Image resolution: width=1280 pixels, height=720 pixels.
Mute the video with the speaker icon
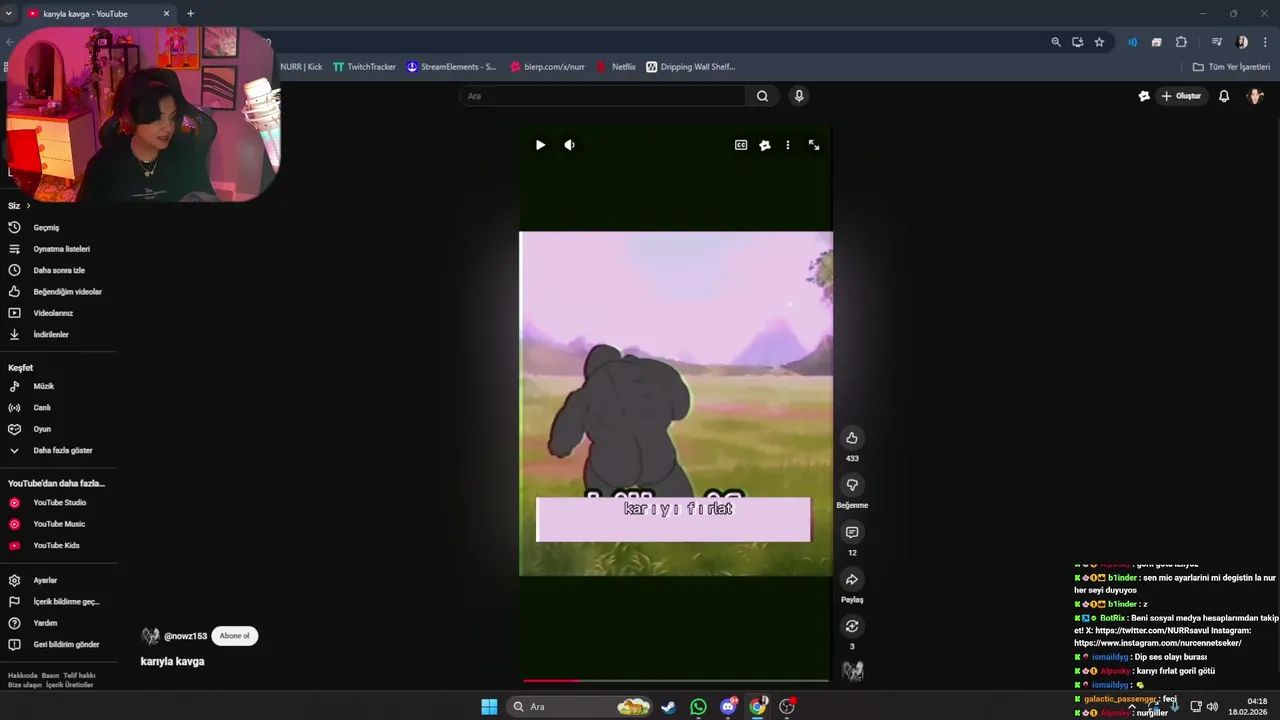569,145
